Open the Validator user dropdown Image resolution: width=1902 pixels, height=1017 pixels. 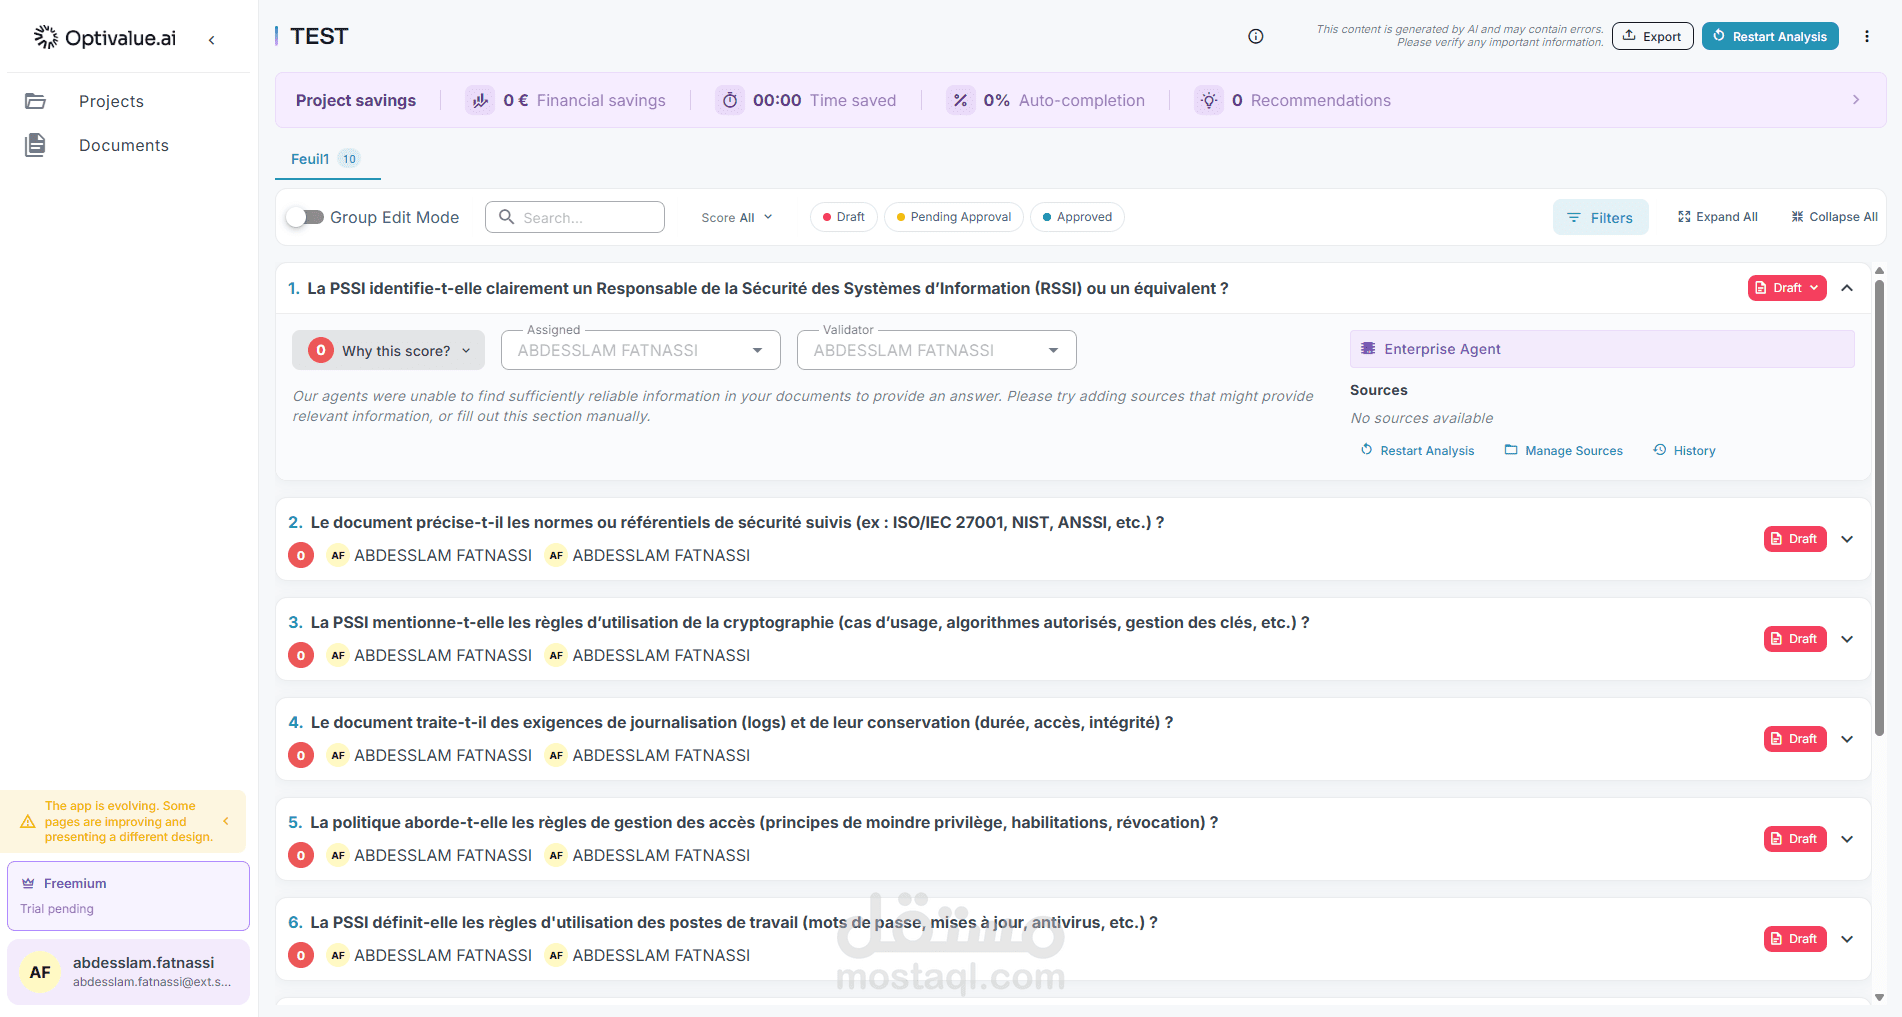[x=937, y=350]
